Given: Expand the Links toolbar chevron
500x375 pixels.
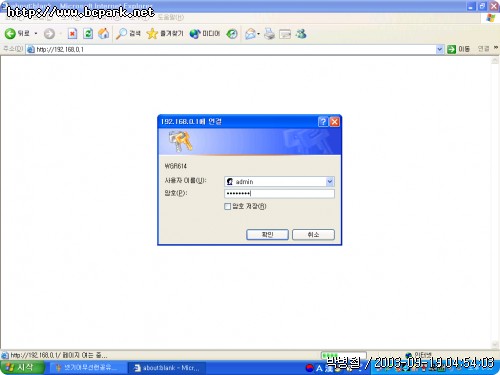Looking at the screenshot, I should point(496,48).
